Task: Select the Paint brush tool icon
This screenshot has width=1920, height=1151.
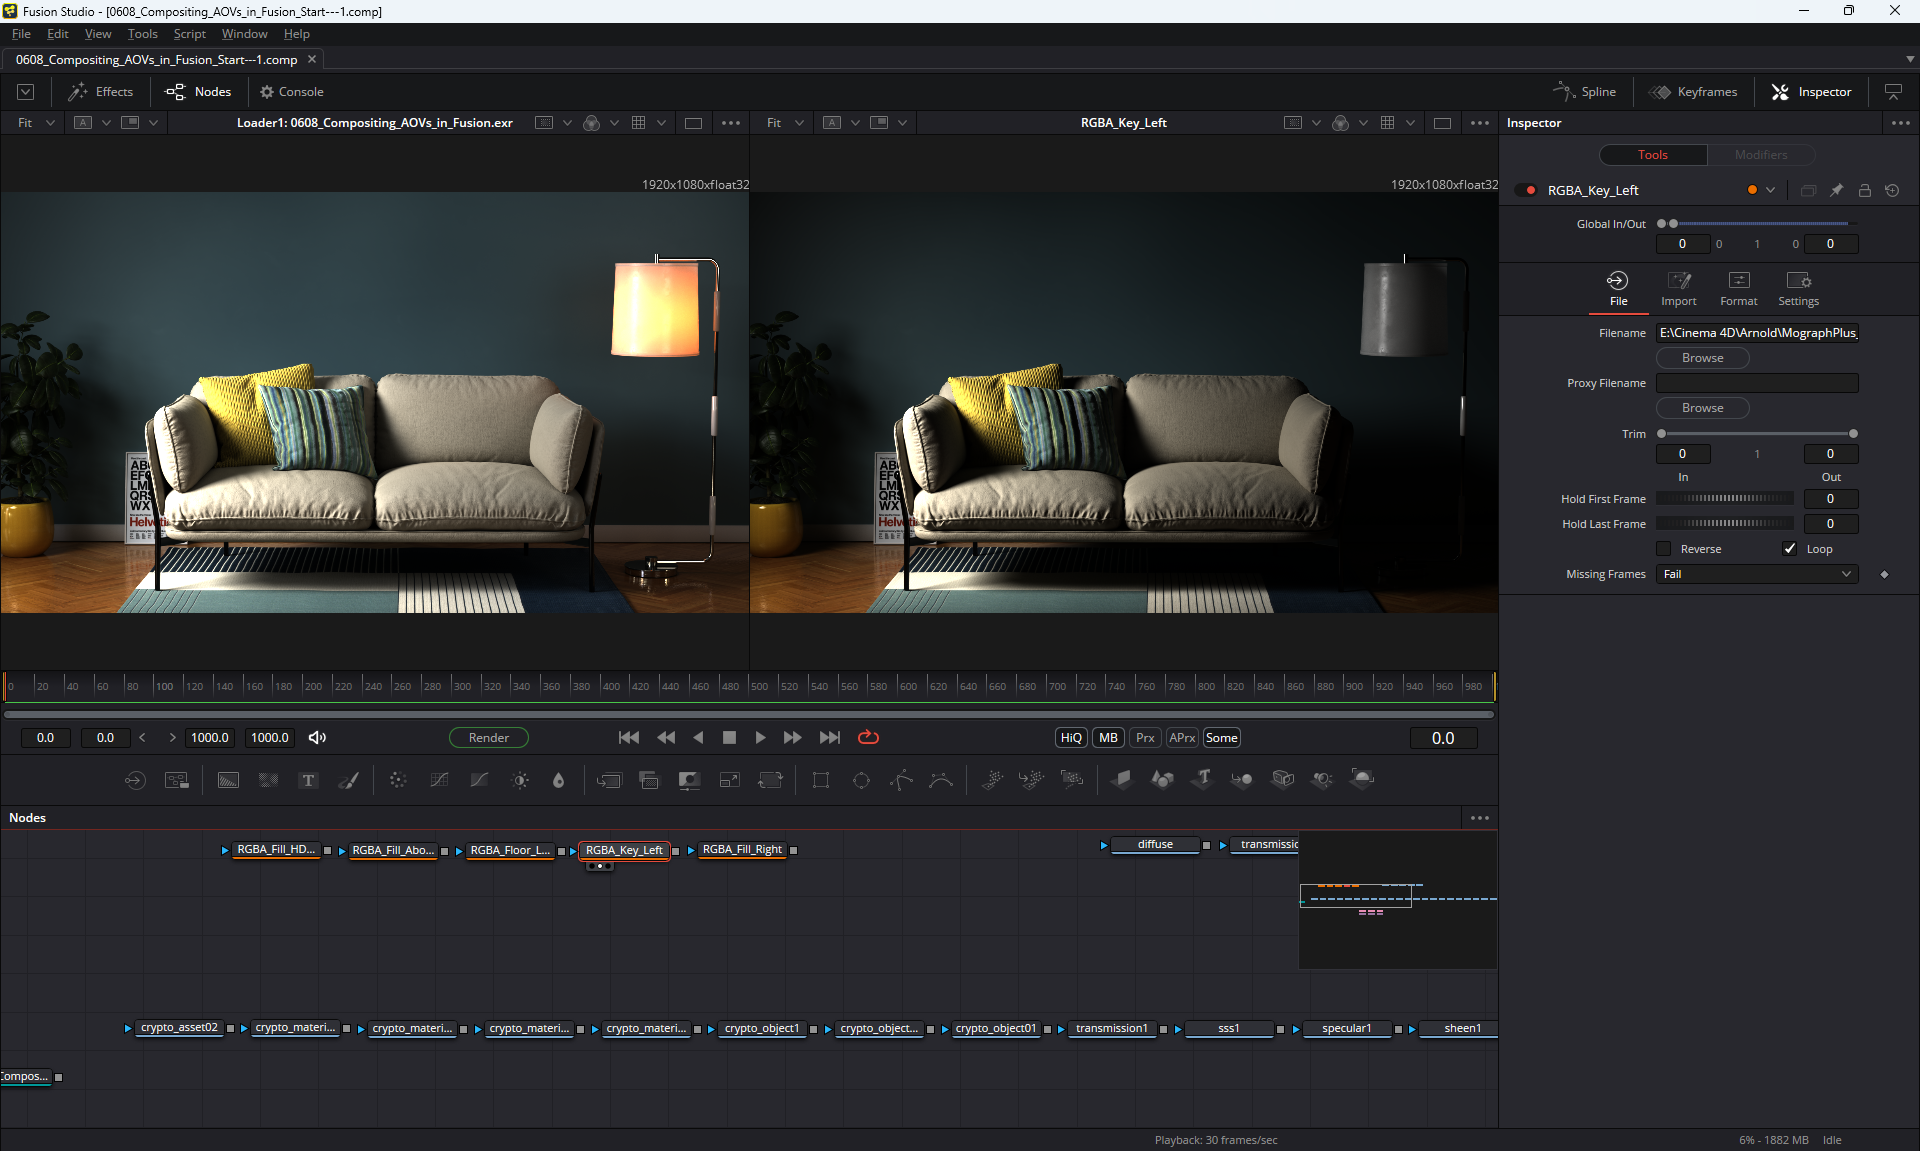Action: click(348, 780)
